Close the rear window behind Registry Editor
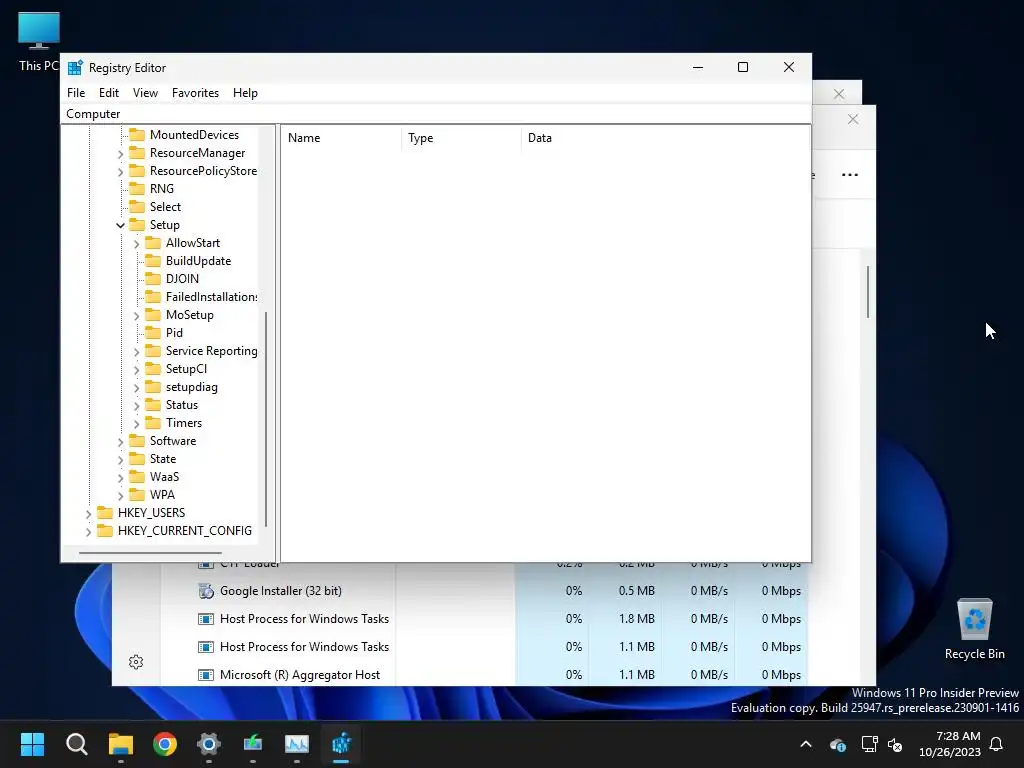Image resolution: width=1024 pixels, height=768 pixels. click(x=839, y=94)
